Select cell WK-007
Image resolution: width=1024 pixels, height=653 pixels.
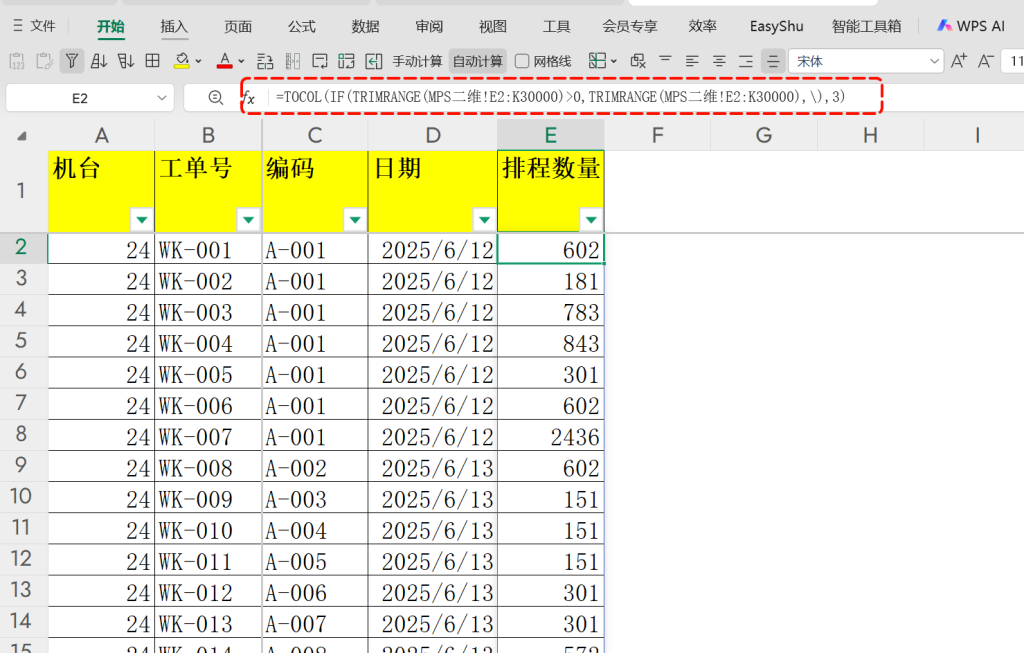(208, 436)
